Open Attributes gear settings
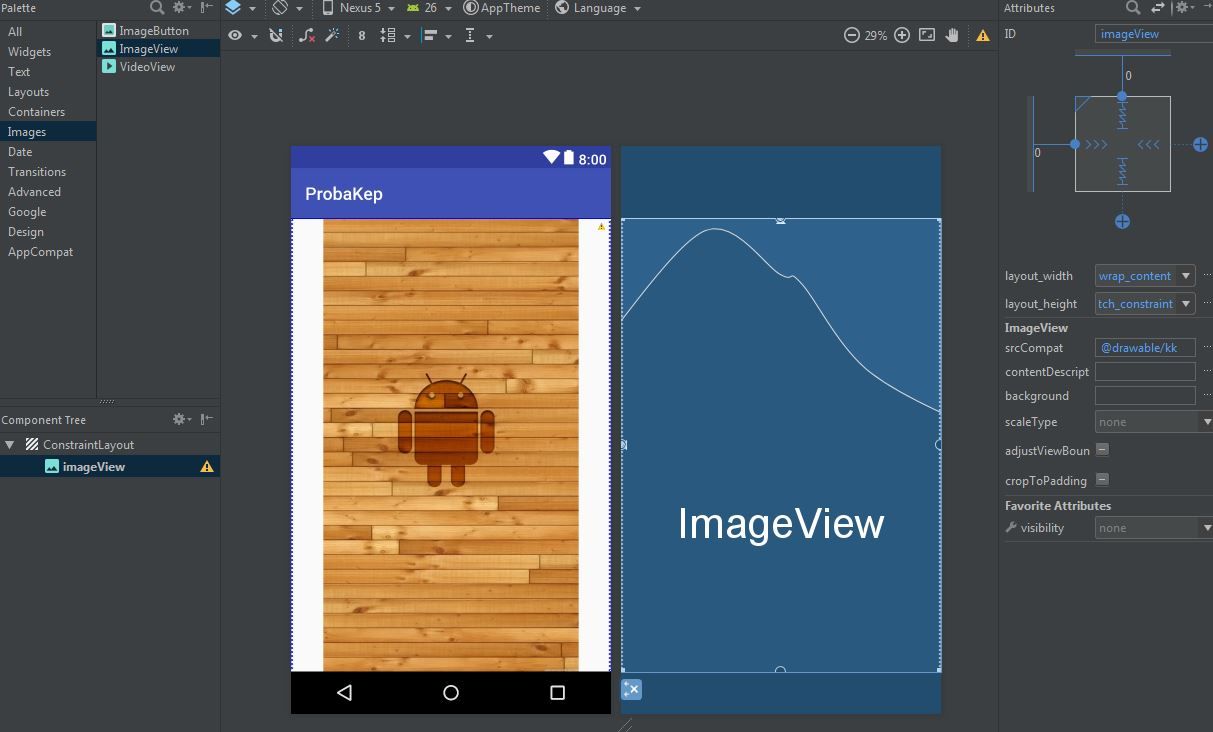Screen dimensions: 1213x732 [x=1184, y=7]
